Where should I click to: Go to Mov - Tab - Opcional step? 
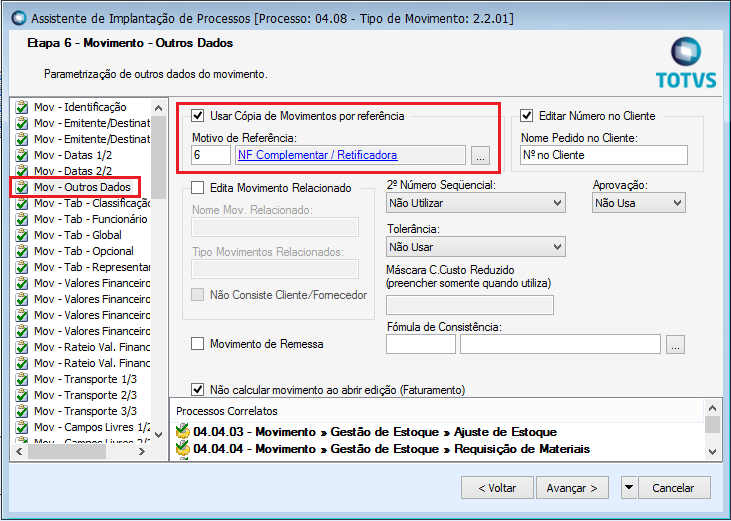tap(83, 251)
